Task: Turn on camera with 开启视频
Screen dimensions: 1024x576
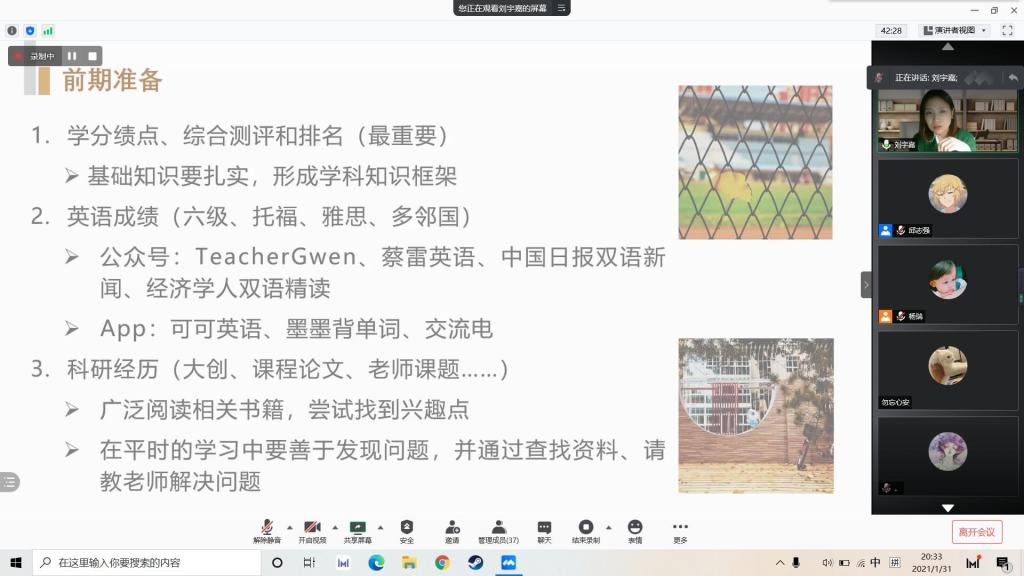Action: [x=312, y=530]
